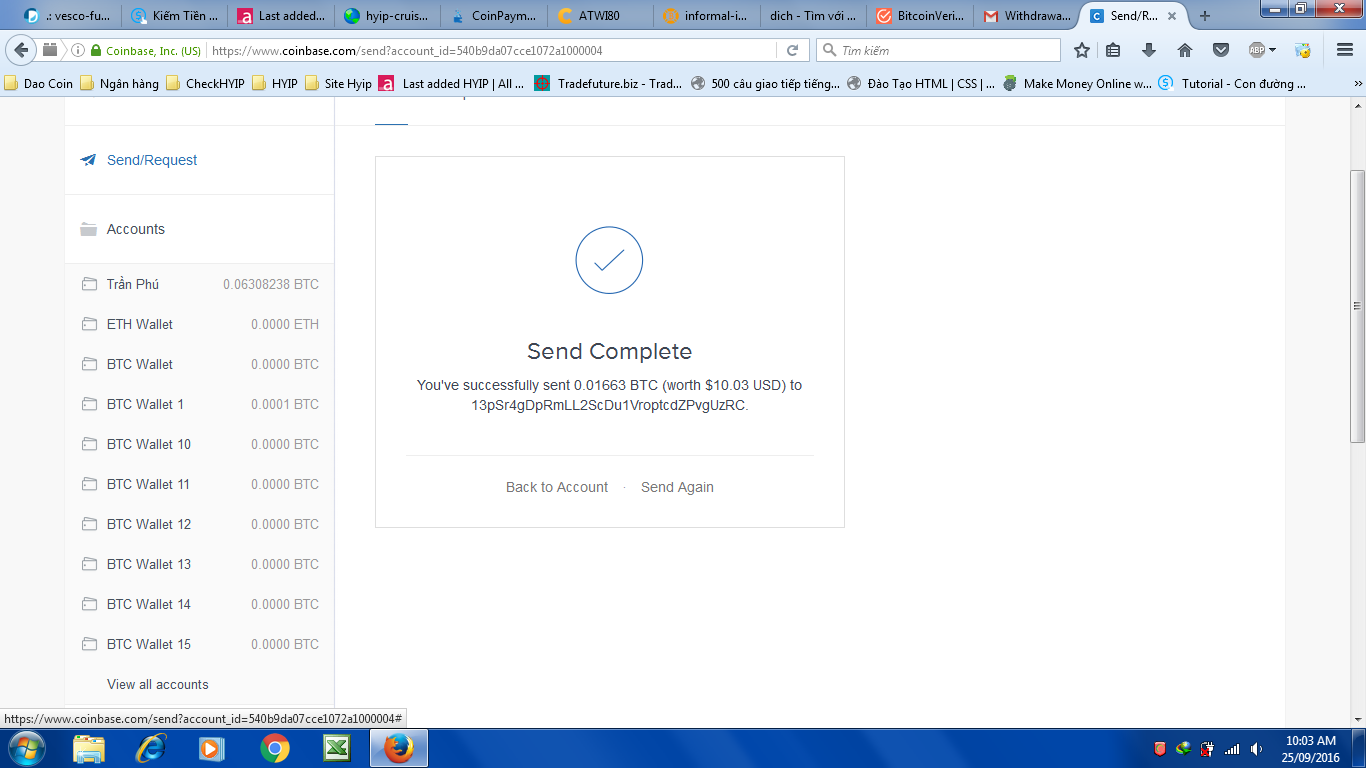
Task: Reload the page with the refresh icon
Action: click(792, 50)
